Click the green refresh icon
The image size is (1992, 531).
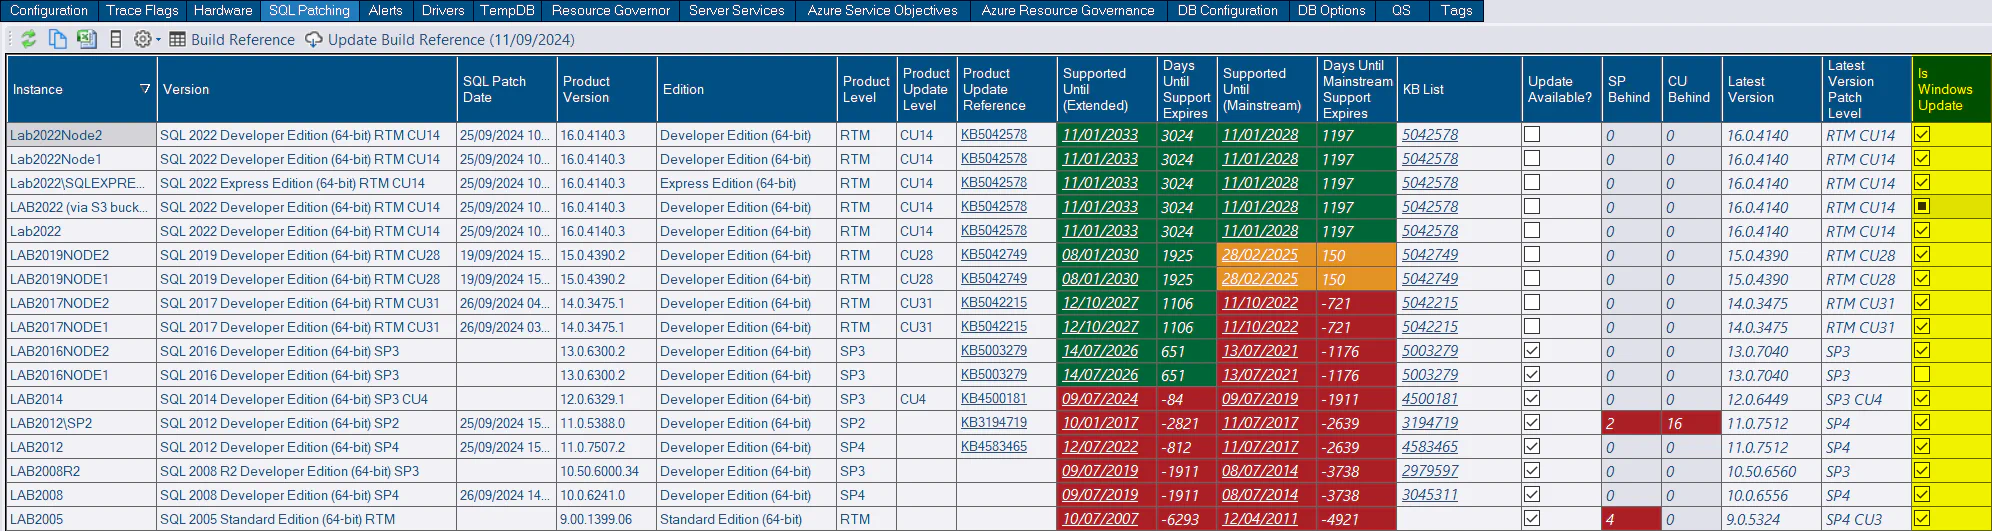[29, 39]
